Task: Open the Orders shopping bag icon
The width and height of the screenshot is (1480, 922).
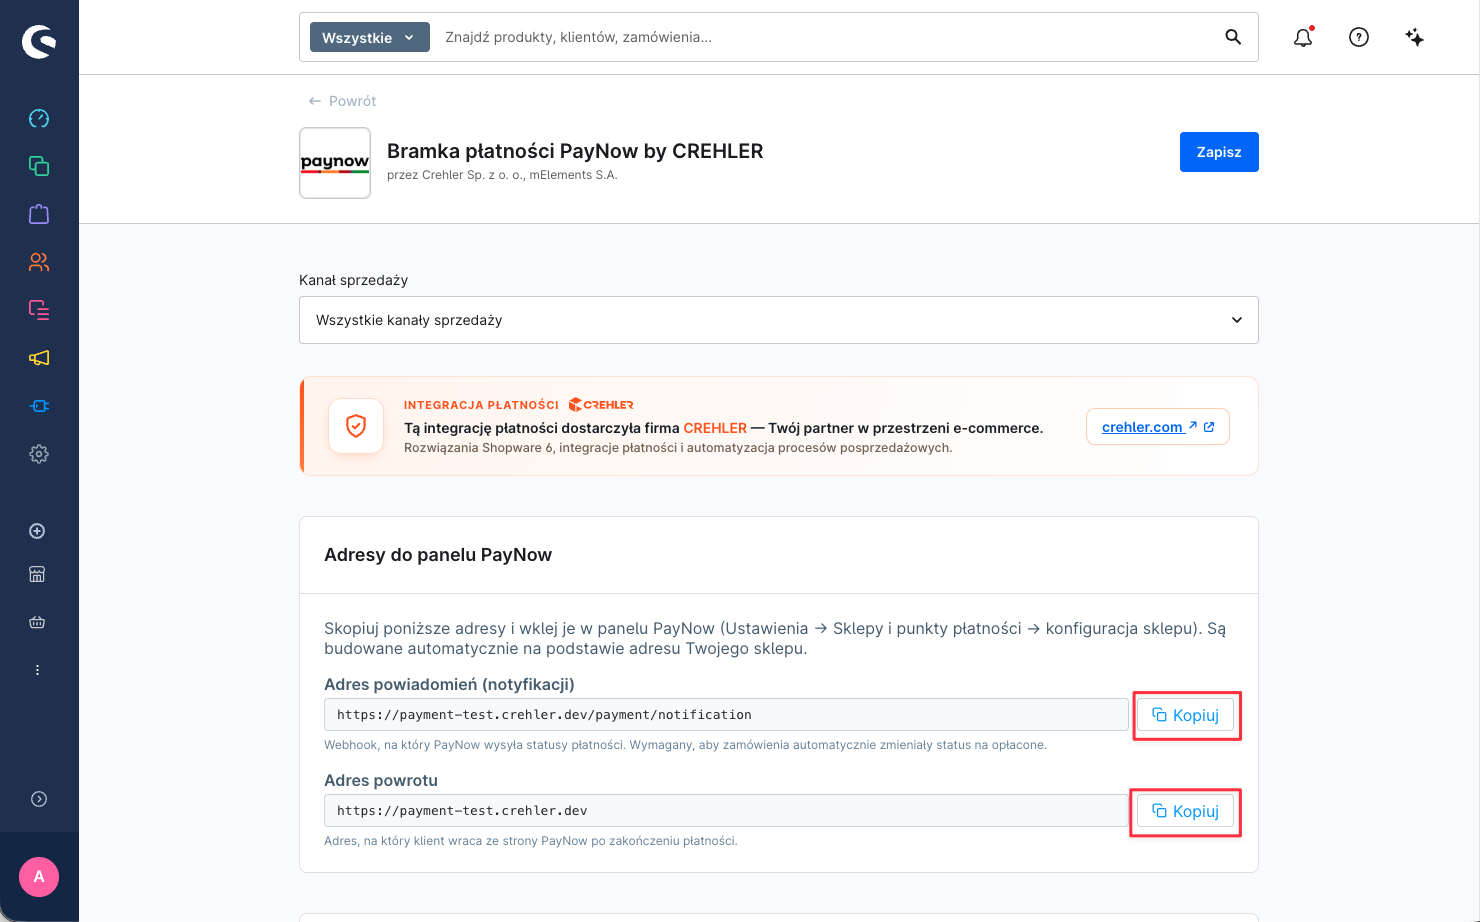Action: [x=39, y=214]
